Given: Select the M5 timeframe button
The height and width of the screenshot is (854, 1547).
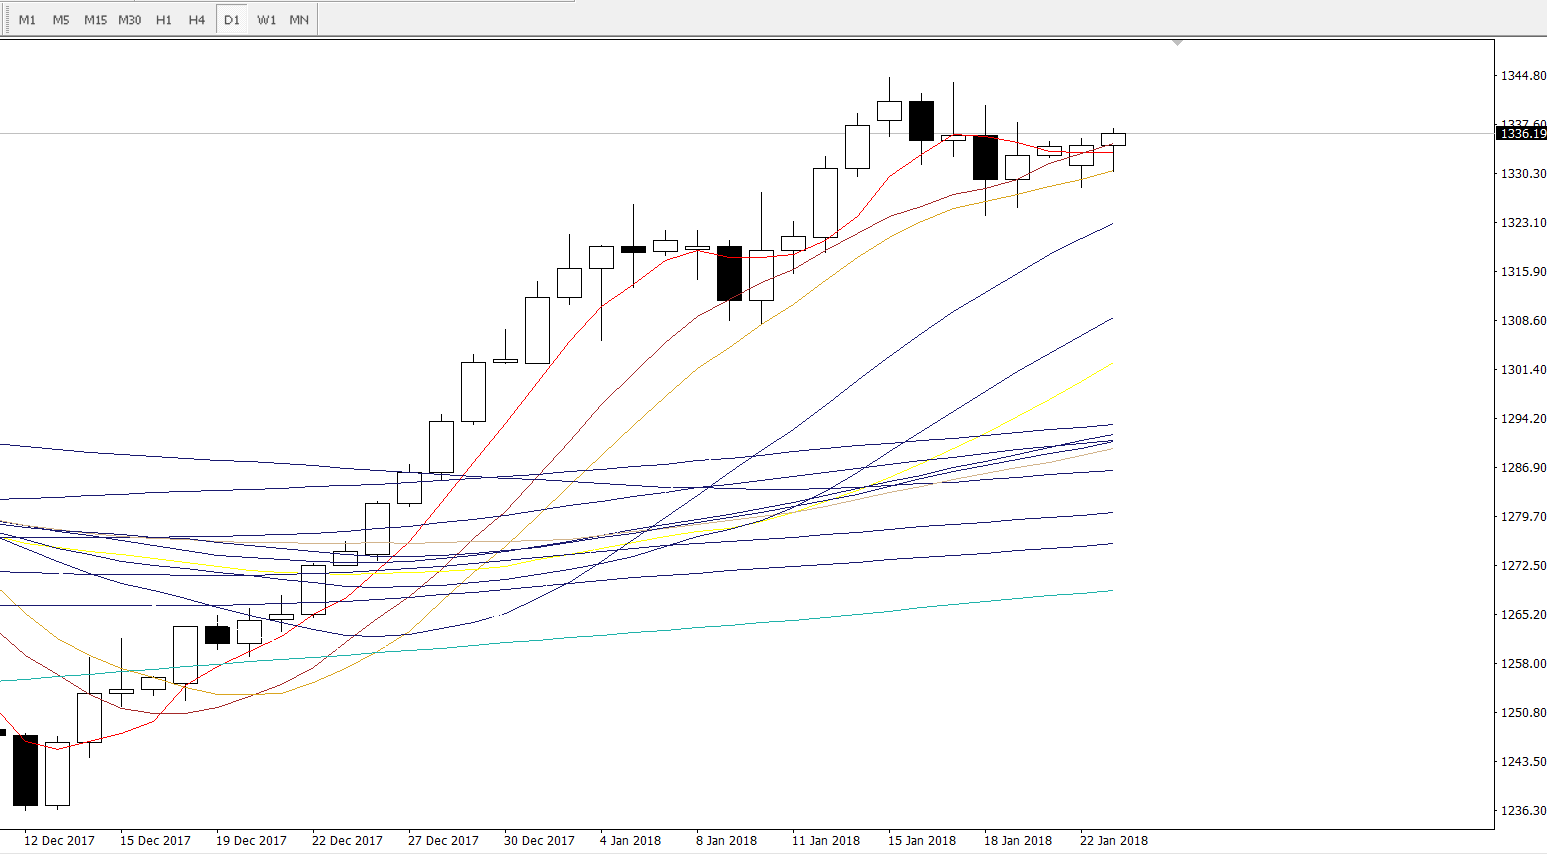Looking at the screenshot, I should (61, 20).
